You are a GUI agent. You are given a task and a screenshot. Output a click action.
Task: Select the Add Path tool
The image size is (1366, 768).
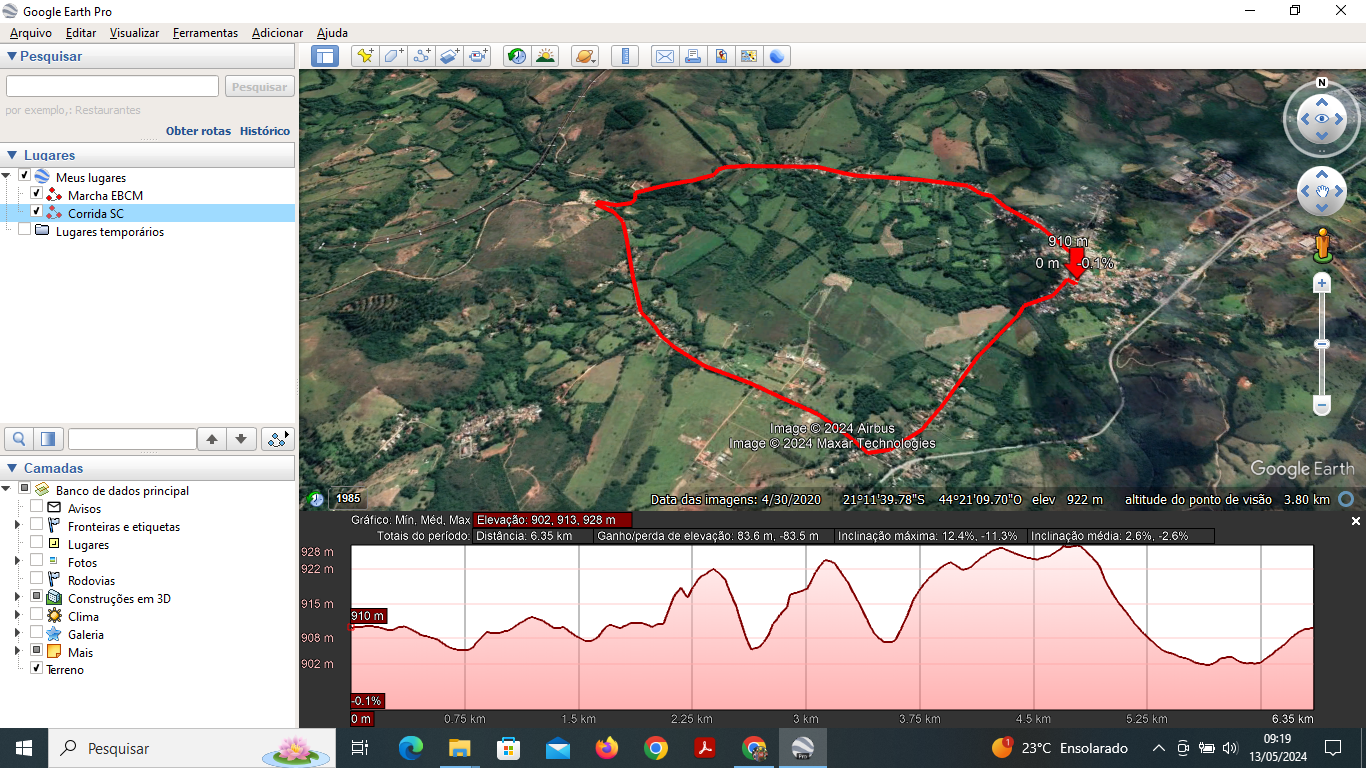[x=422, y=56]
